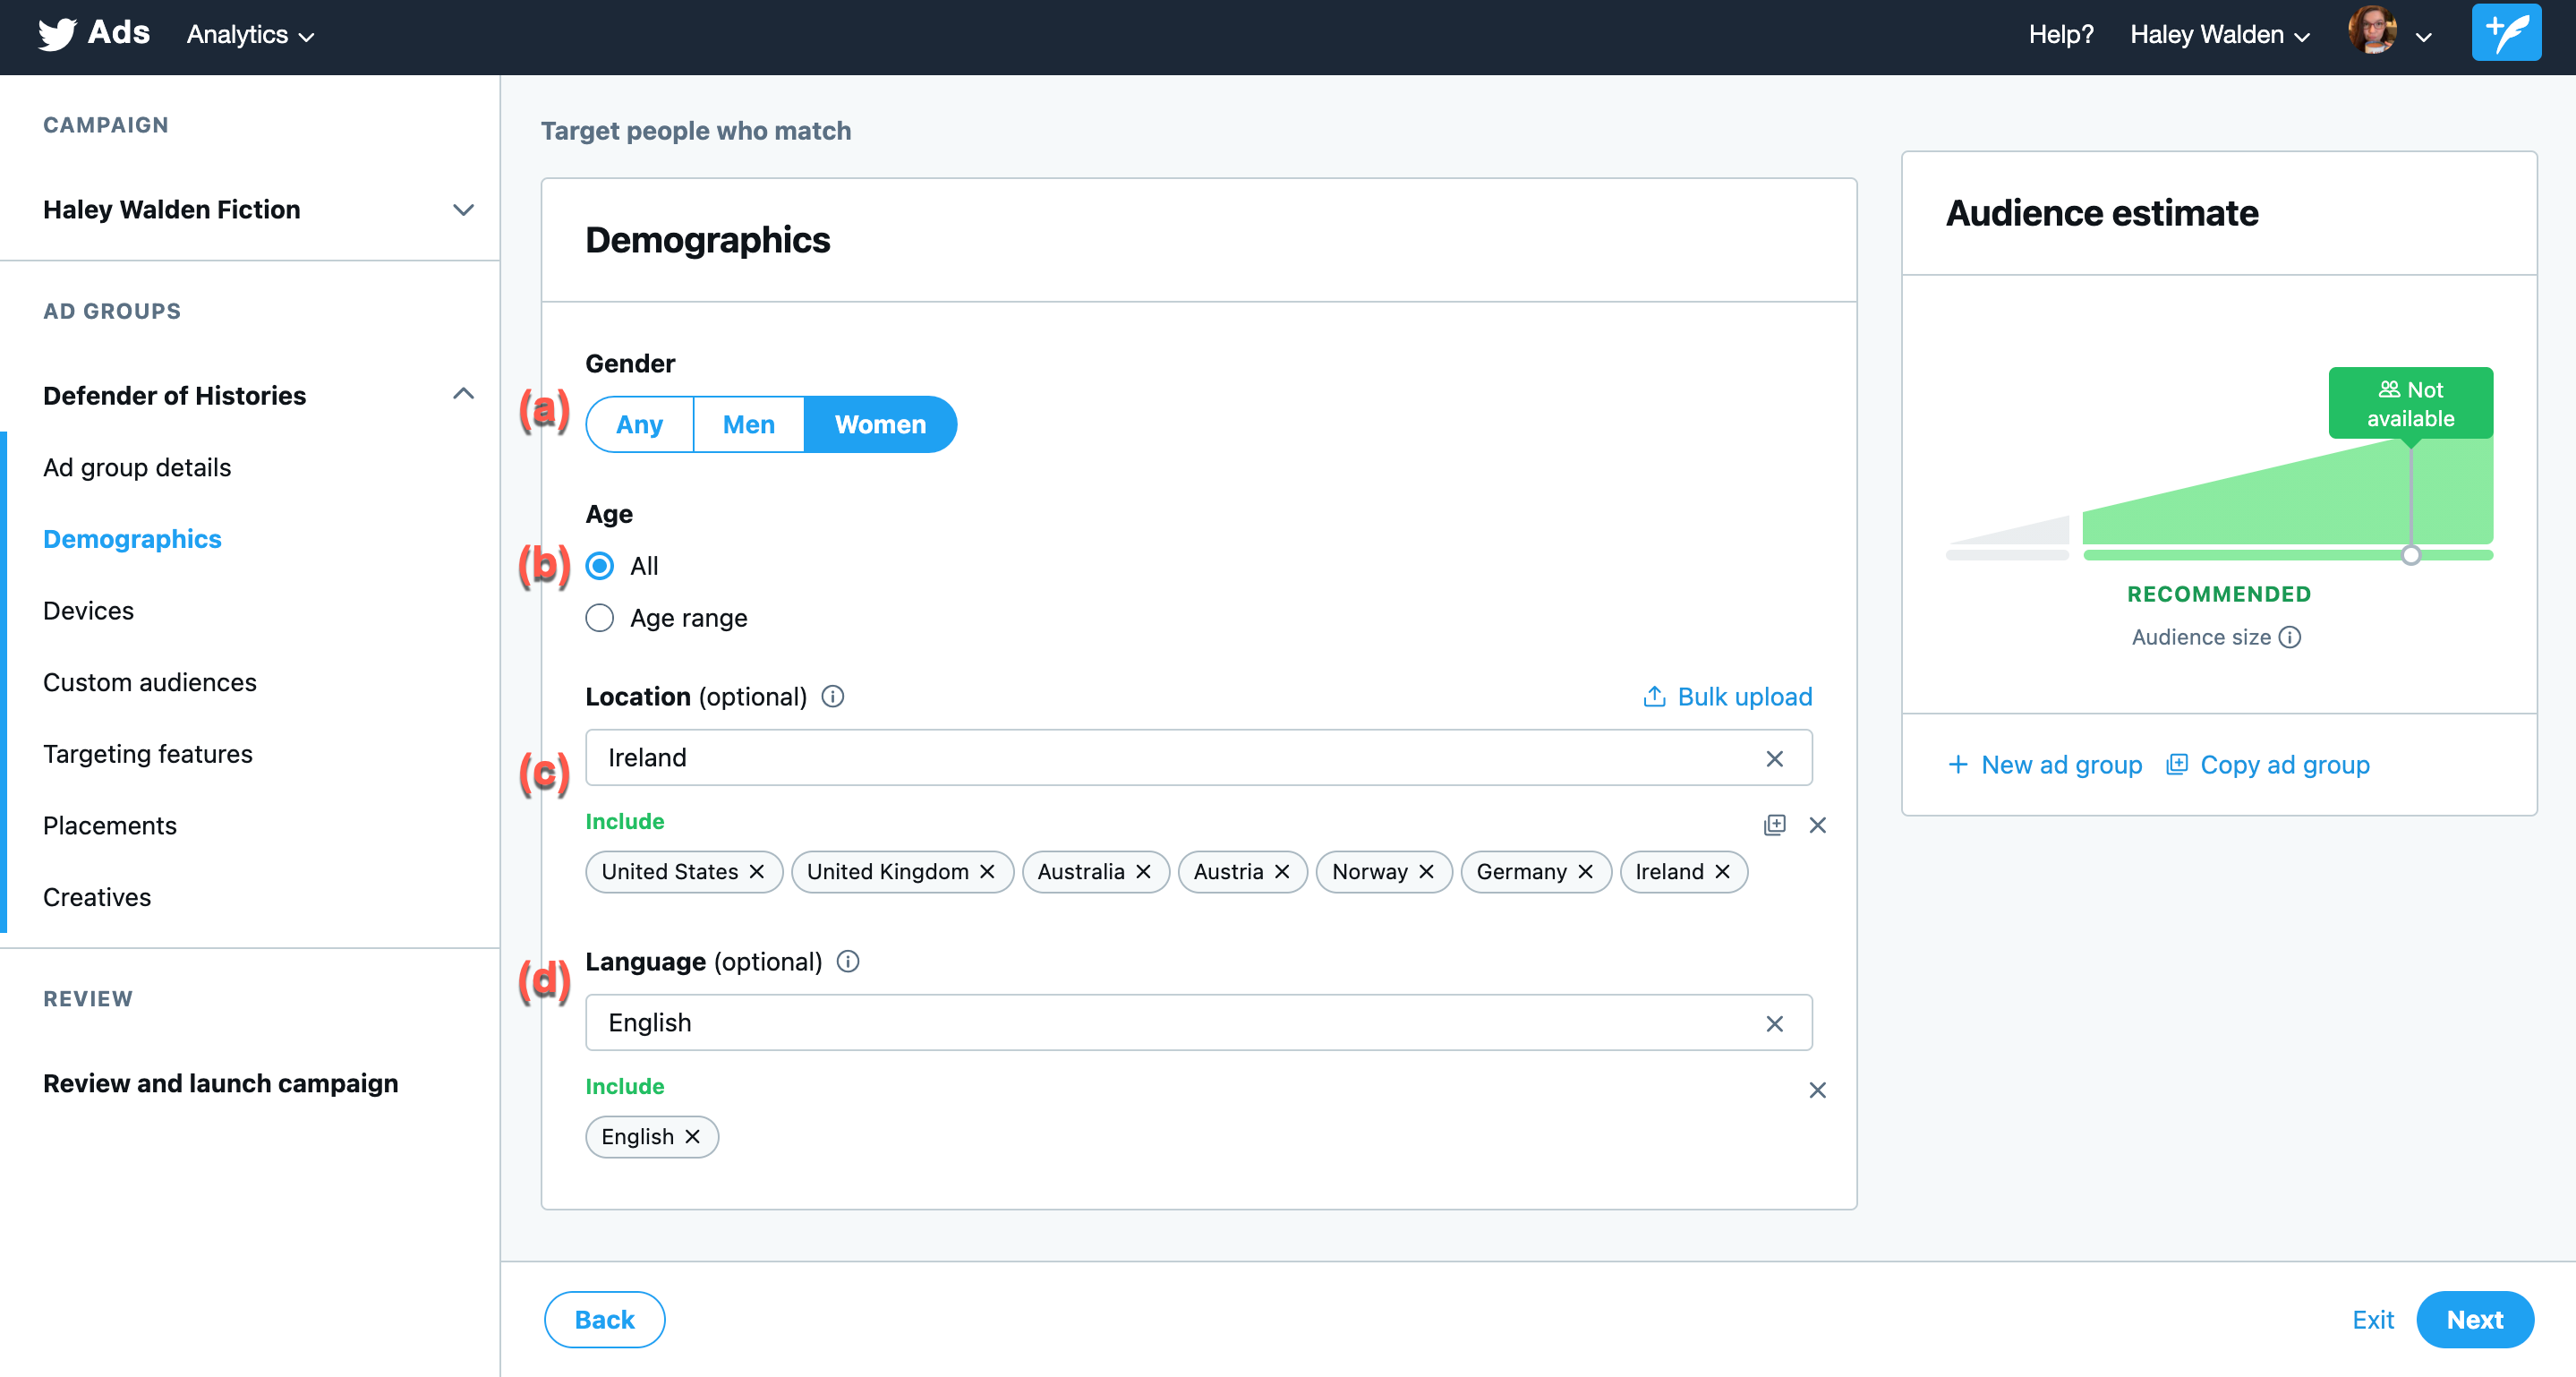Click the Location info icon

tap(833, 696)
